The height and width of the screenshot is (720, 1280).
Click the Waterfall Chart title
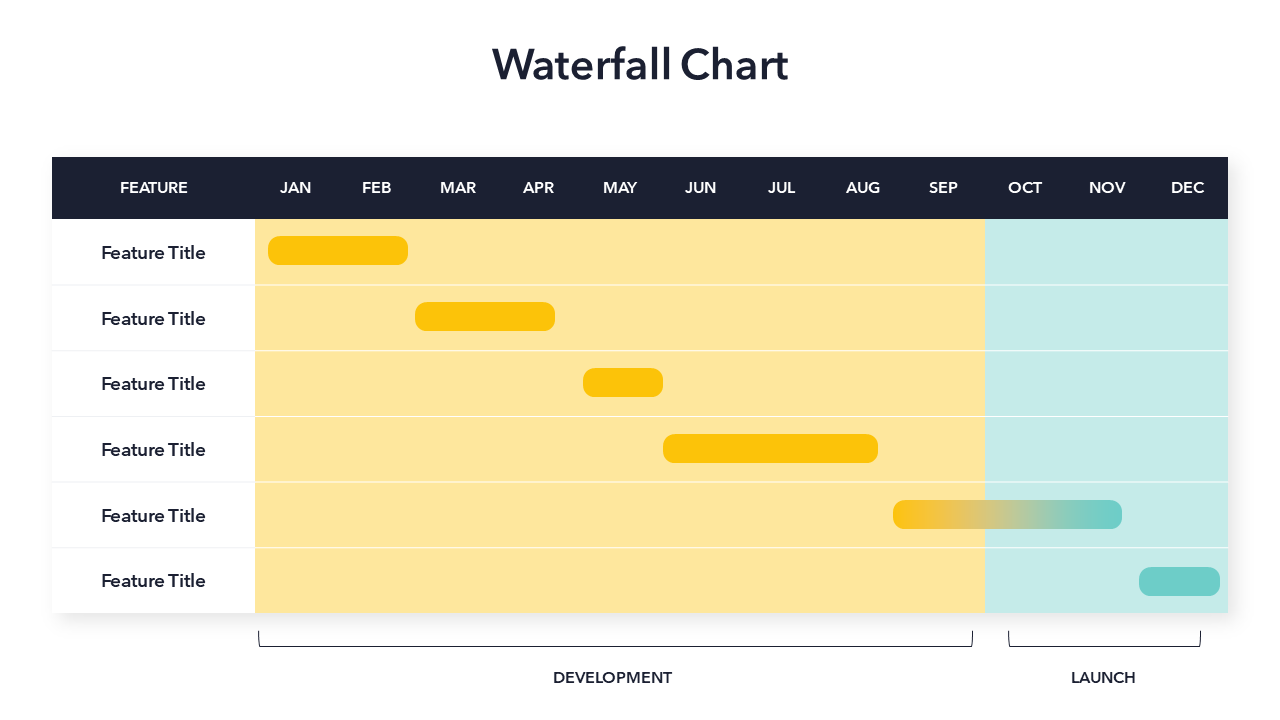(x=640, y=65)
